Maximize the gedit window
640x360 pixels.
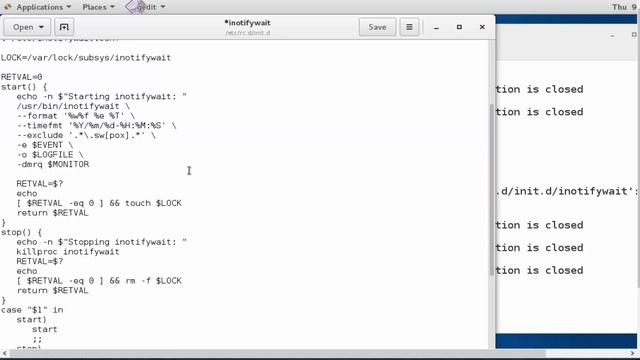[x=459, y=27]
